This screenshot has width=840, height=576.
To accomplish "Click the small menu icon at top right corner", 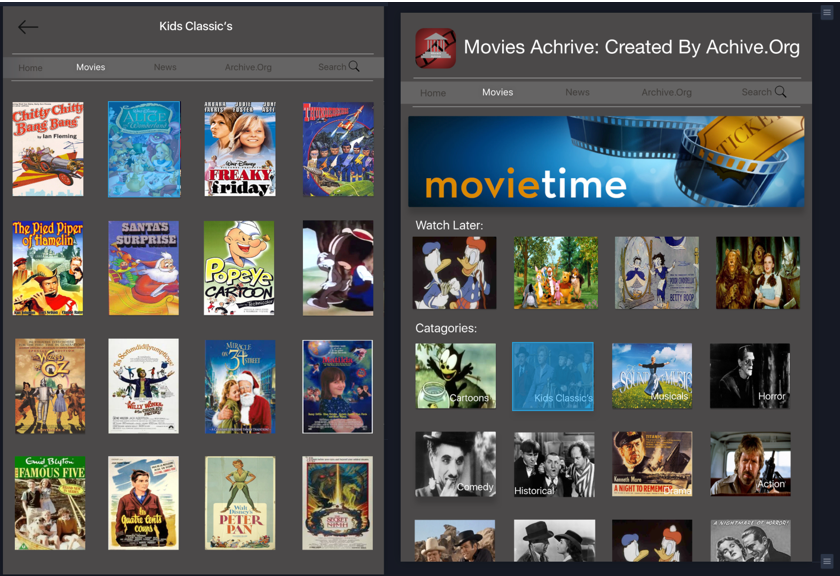I will click(x=826, y=12).
